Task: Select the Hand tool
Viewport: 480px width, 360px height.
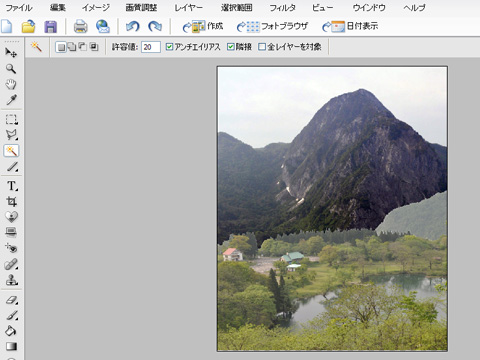Action: tap(11, 84)
